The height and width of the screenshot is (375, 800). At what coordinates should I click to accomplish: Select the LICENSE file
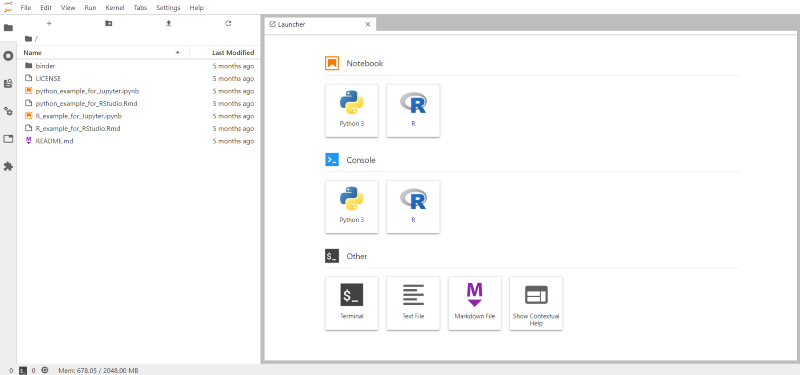pos(139,79)
